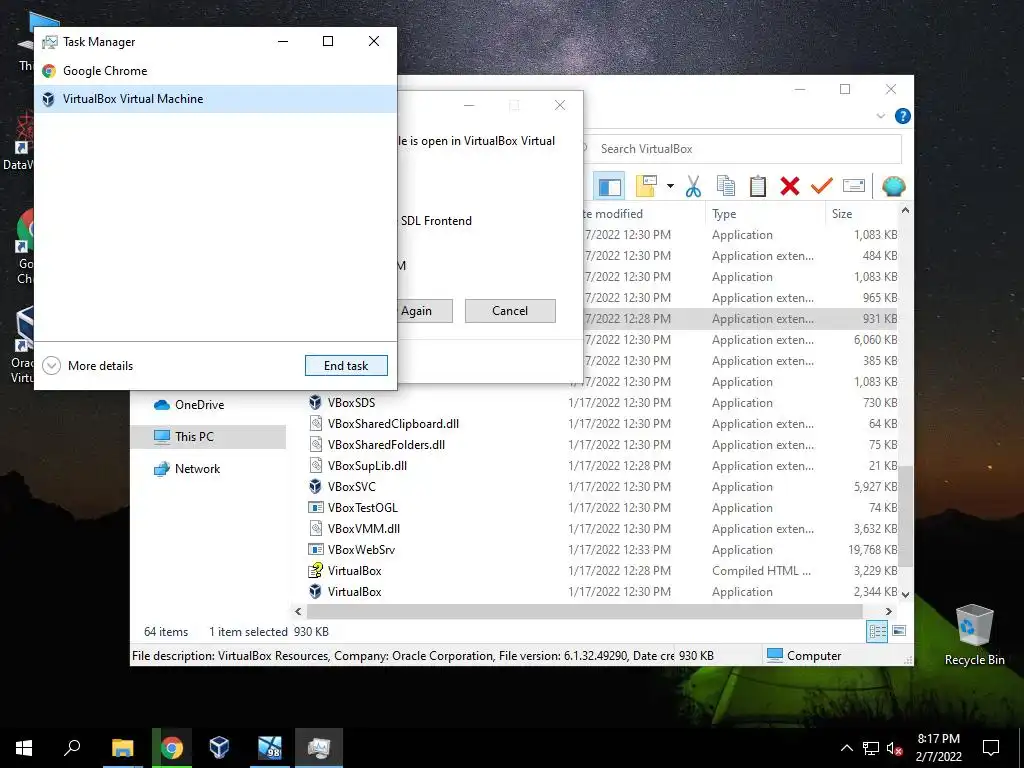The width and height of the screenshot is (1024, 768).
Task: Switch to large icons view in status bar
Action: pyautogui.click(x=899, y=631)
